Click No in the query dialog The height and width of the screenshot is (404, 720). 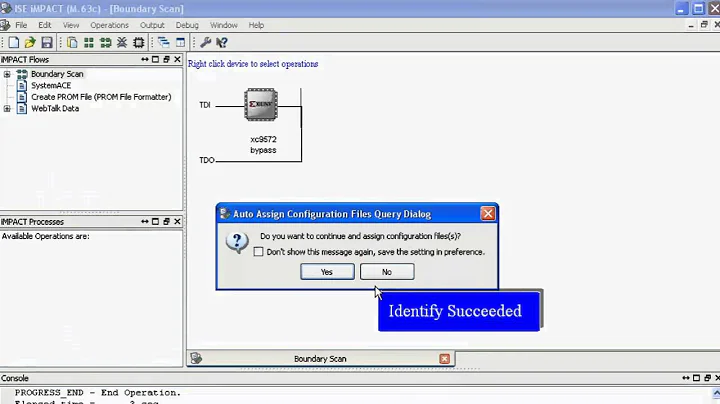coord(387,272)
